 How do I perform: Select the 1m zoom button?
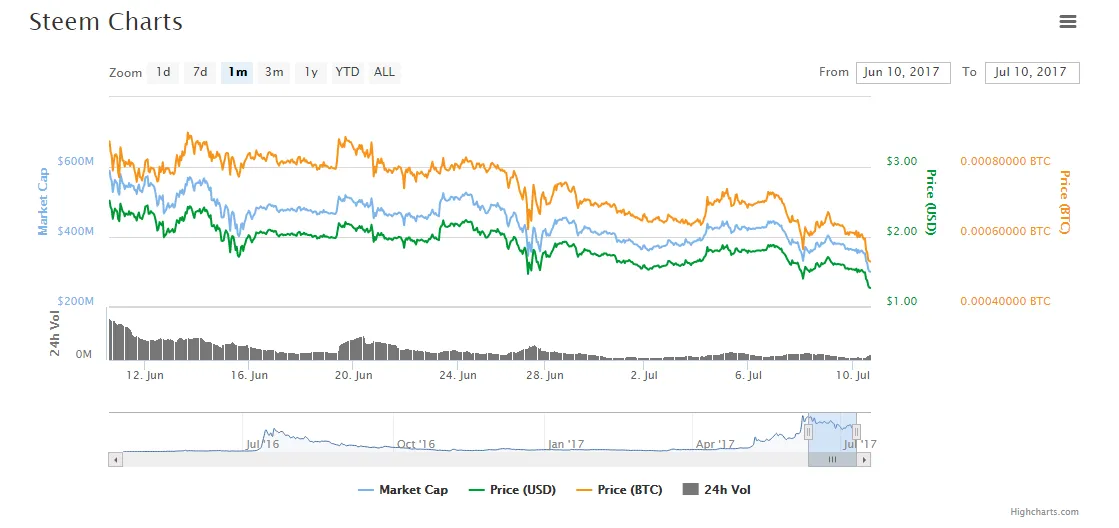pyautogui.click(x=237, y=72)
